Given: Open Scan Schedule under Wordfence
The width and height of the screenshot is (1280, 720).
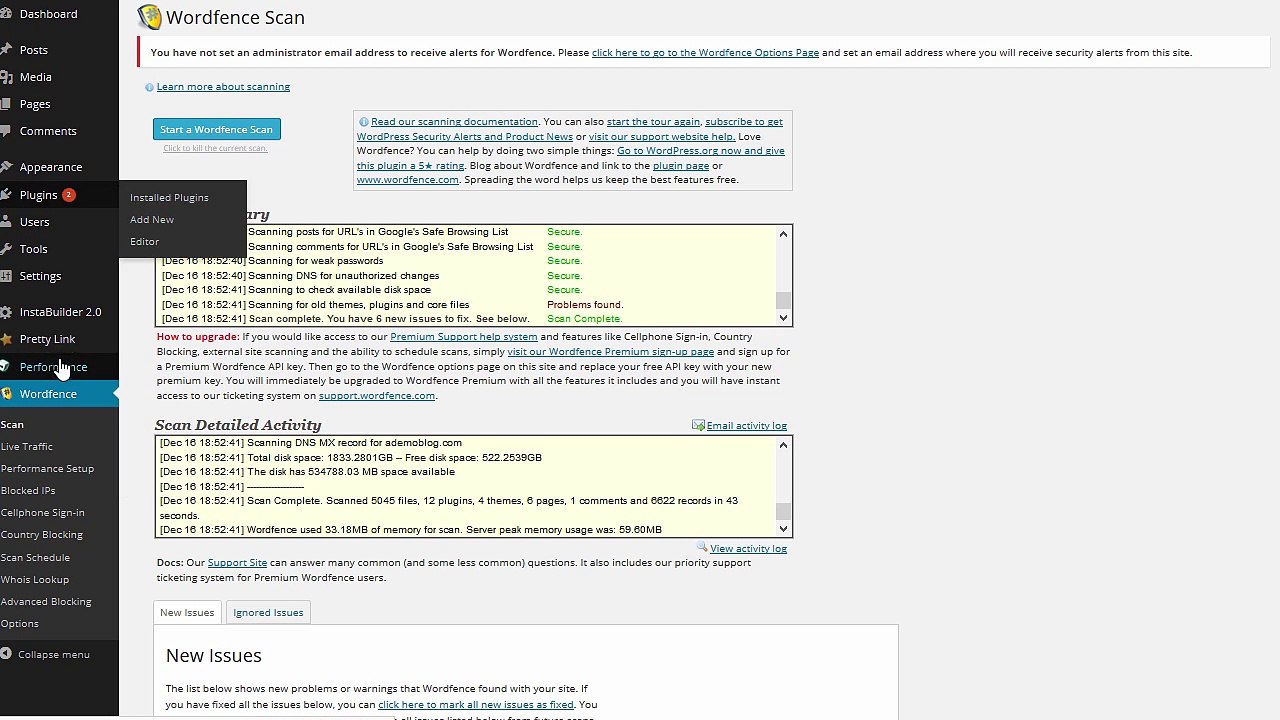Looking at the screenshot, I should click(35, 558).
